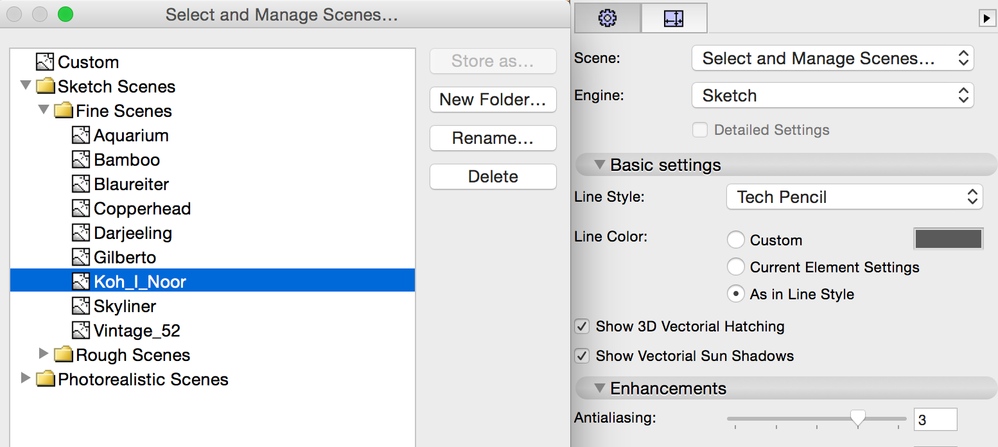Open the Line Style dropdown
998x447 pixels.
tap(854, 197)
